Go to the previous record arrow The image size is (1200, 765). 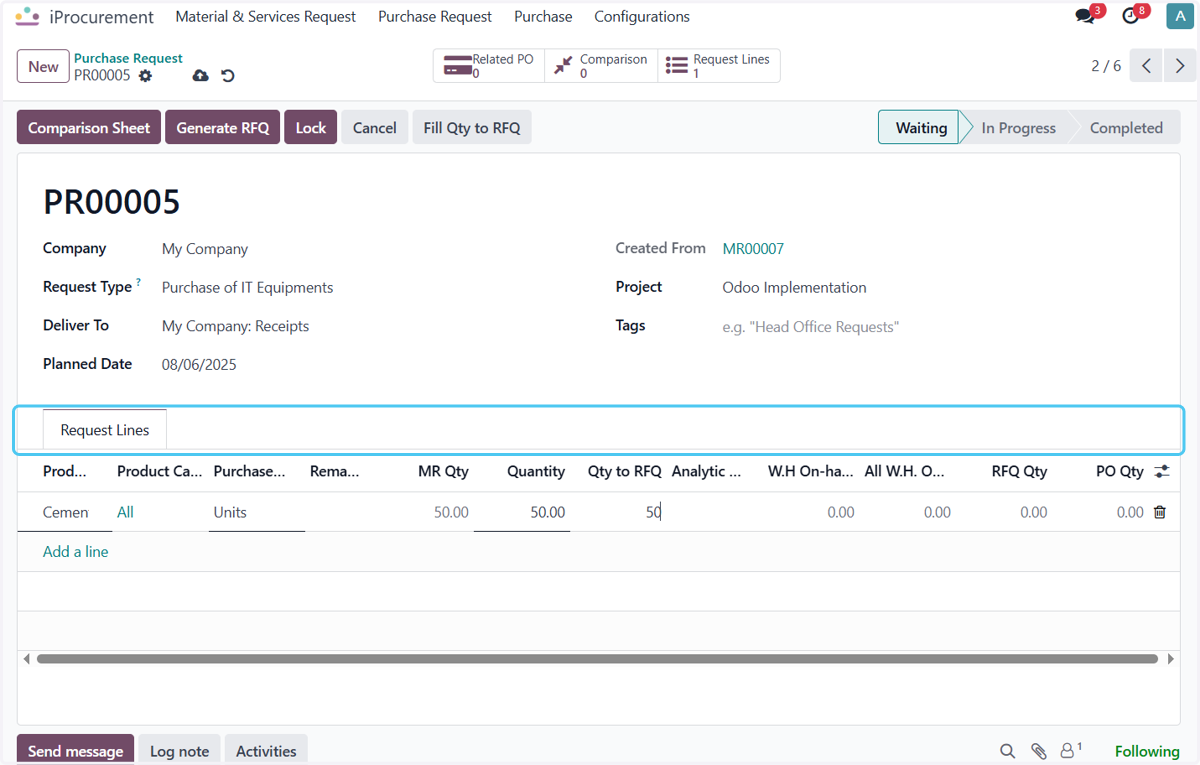coord(1147,66)
